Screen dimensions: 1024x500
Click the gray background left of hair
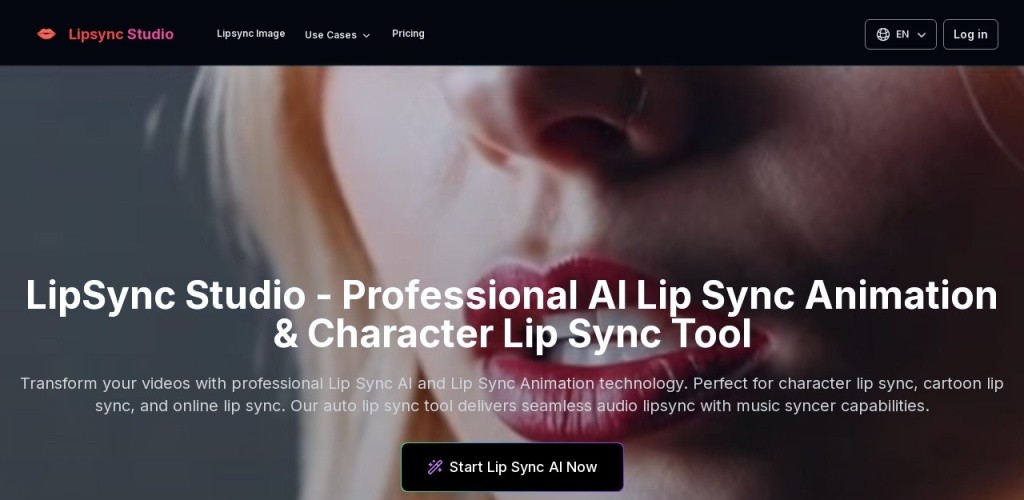click(x=78, y=183)
